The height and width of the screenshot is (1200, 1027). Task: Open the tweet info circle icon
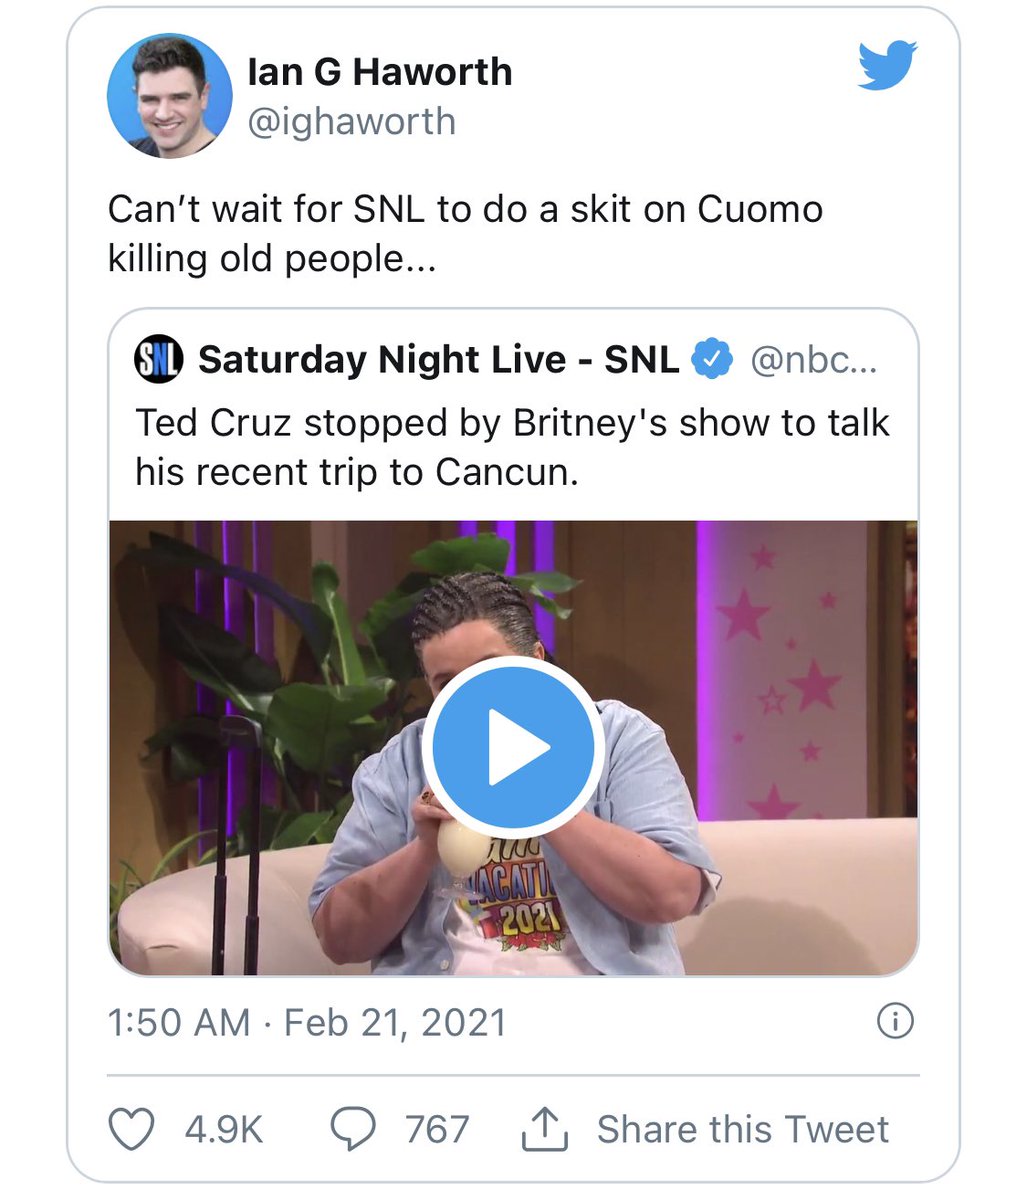click(x=894, y=1022)
